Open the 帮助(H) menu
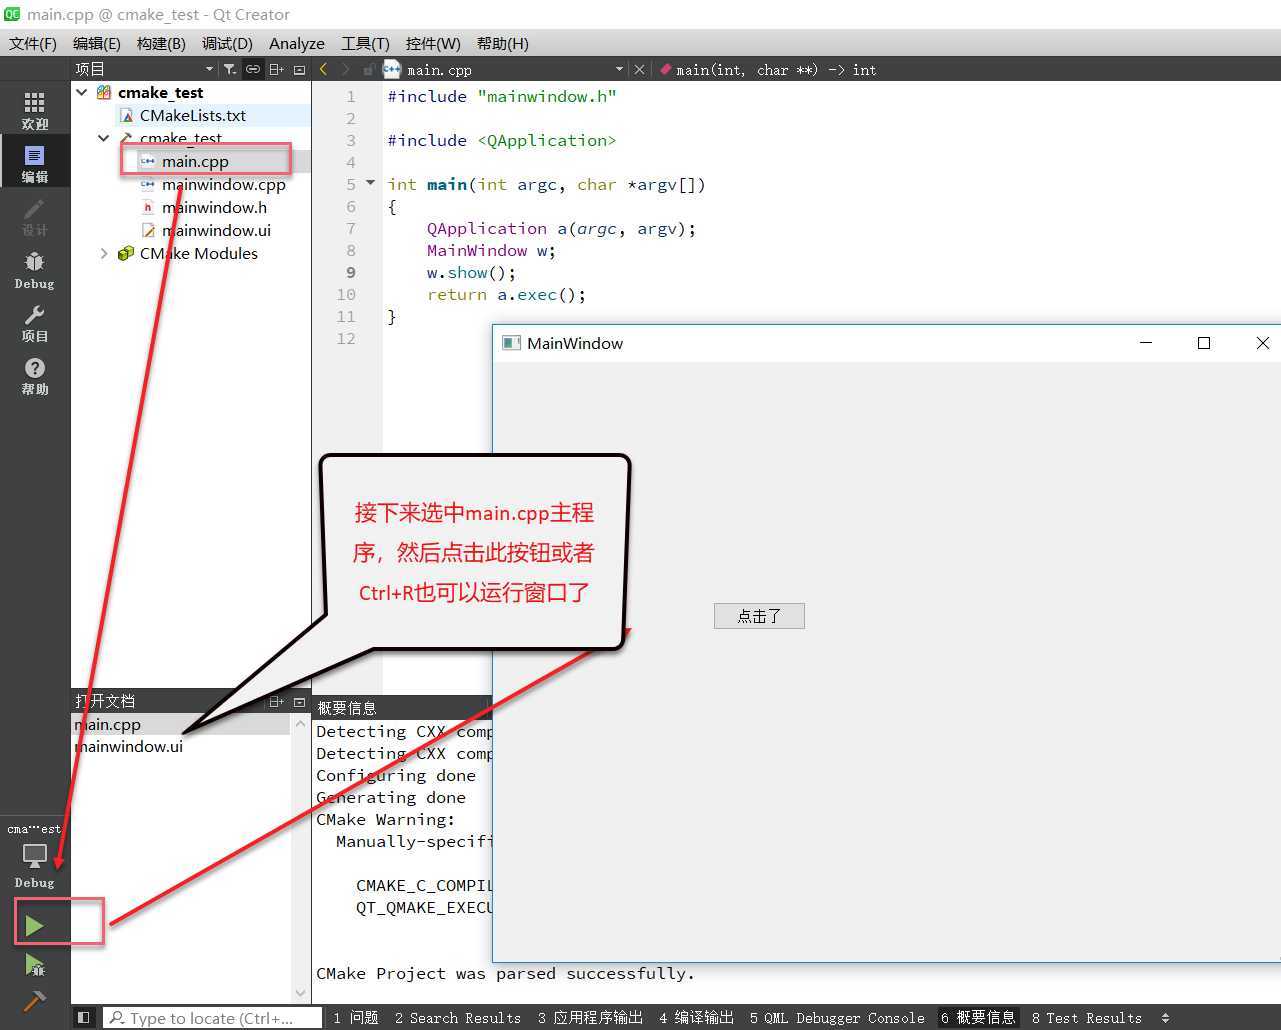The height and width of the screenshot is (1030, 1281). pyautogui.click(x=502, y=43)
